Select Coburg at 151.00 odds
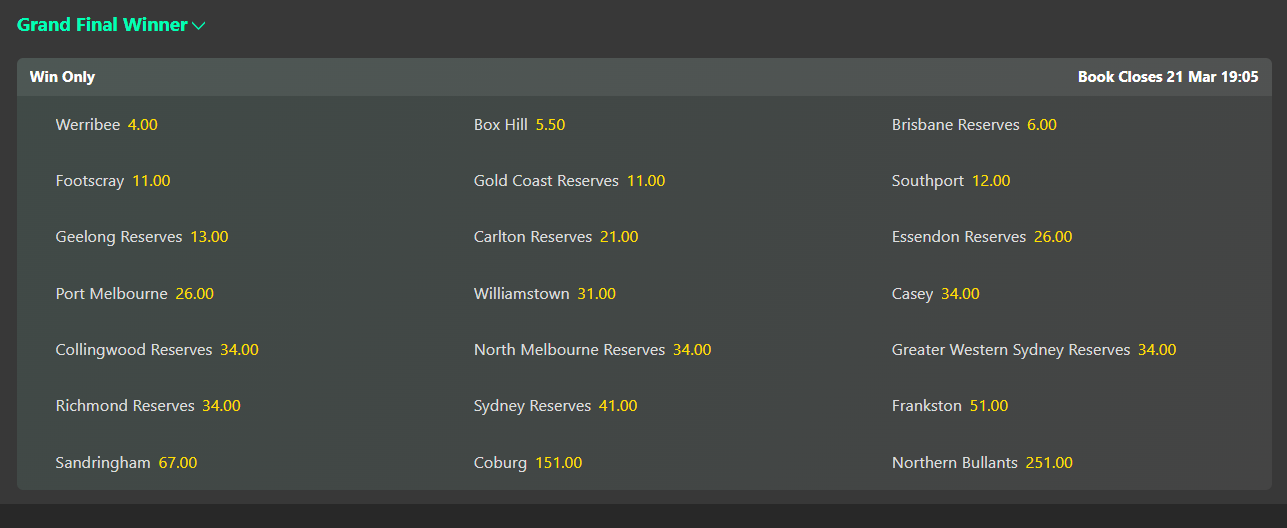The height and width of the screenshot is (528, 1287). pos(528,463)
